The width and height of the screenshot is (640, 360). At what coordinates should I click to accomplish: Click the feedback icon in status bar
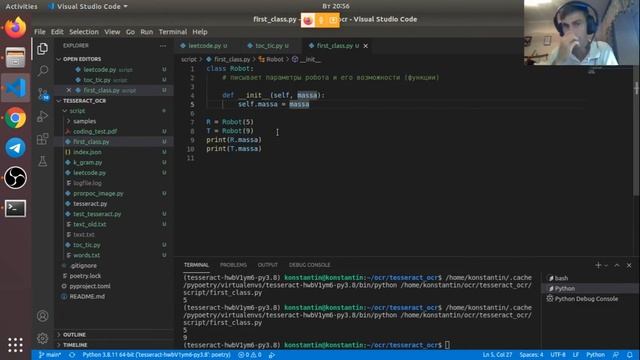coord(616,355)
